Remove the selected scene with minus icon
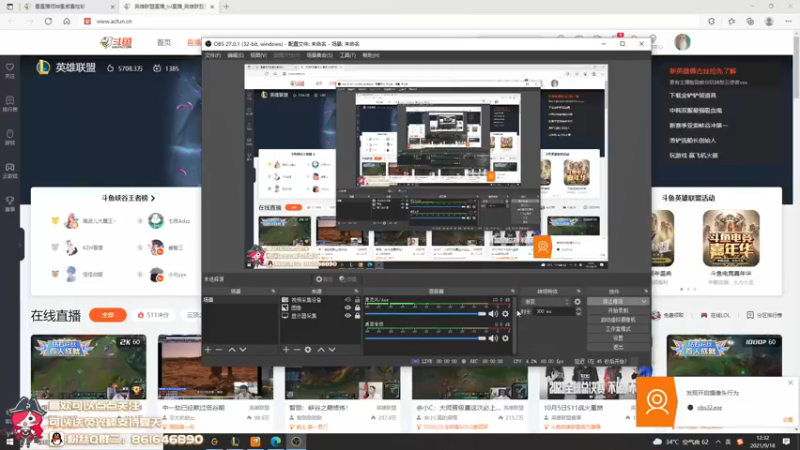 click(x=219, y=349)
